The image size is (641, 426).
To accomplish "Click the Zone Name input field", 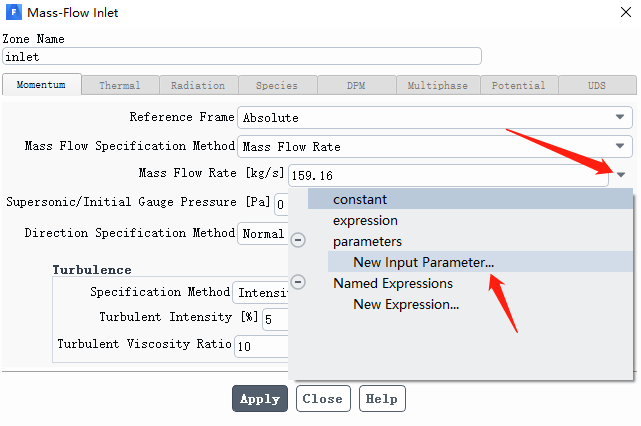I will point(242,56).
